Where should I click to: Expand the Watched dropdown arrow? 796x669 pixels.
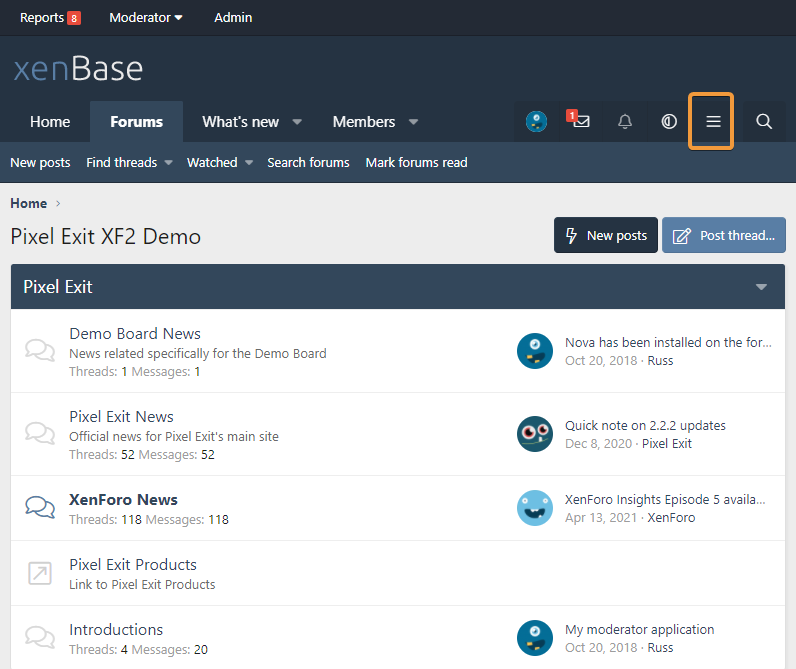click(249, 163)
